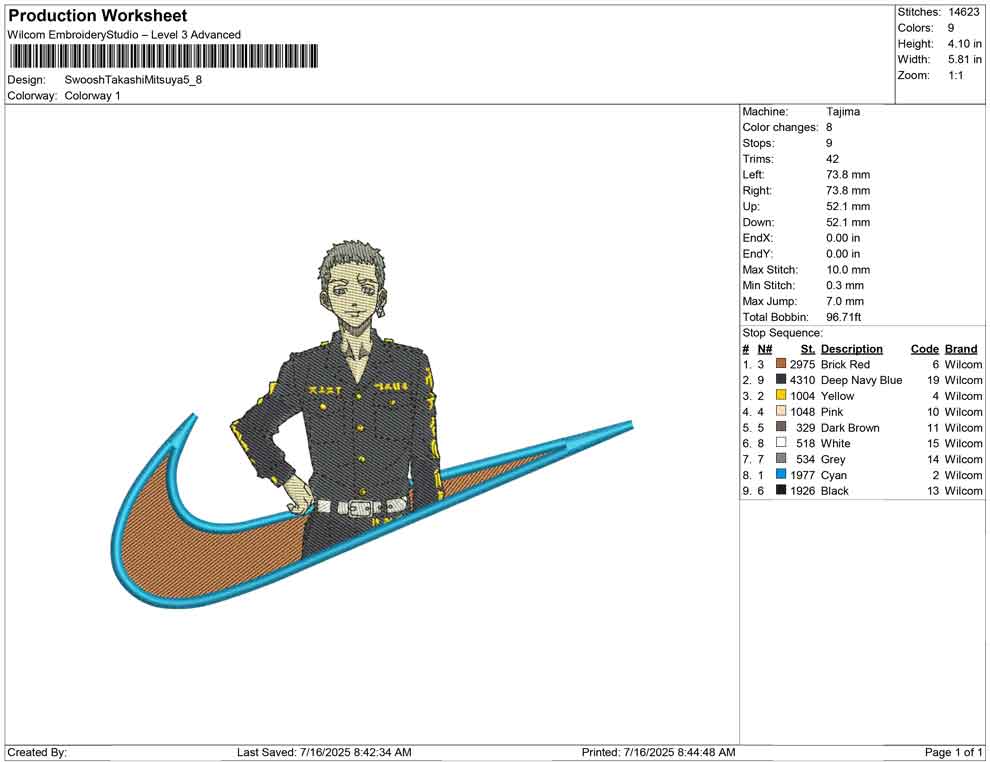This screenshot has height=762, width=990.
Task: Select thread number "1048" in Pink row
Action: click(802, 411)
